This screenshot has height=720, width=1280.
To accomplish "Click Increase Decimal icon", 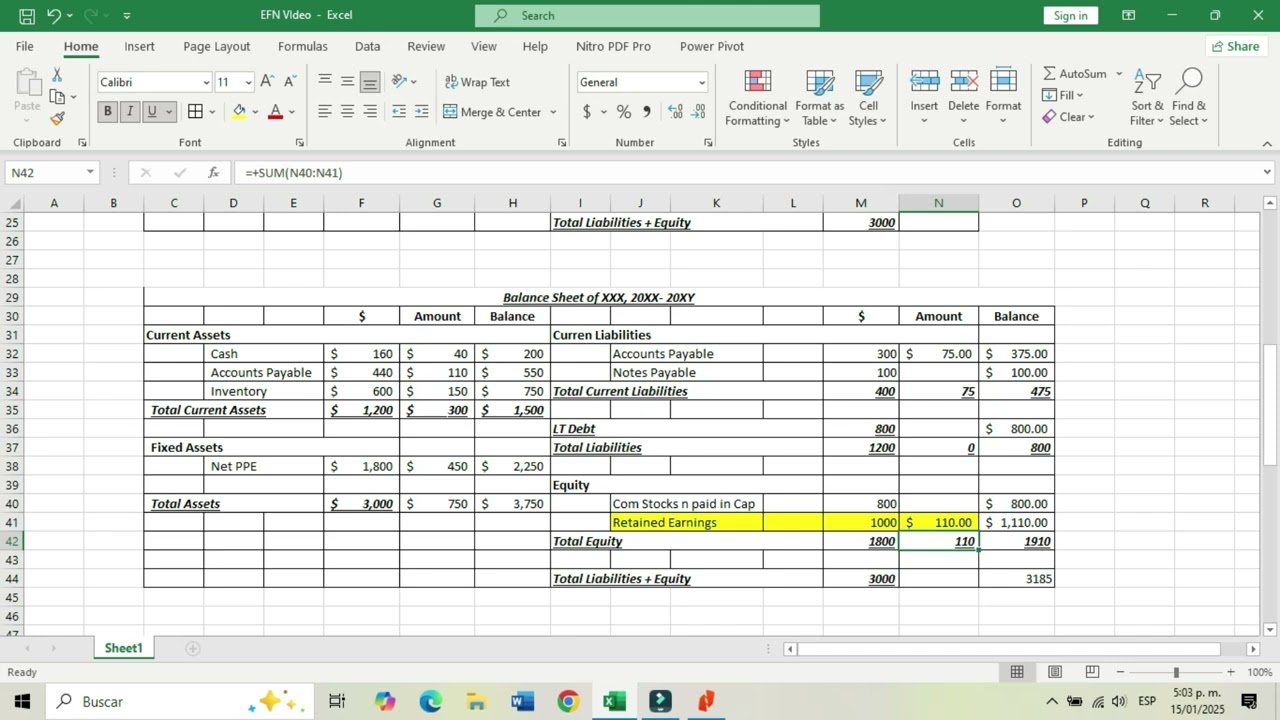I will [675, 112].
